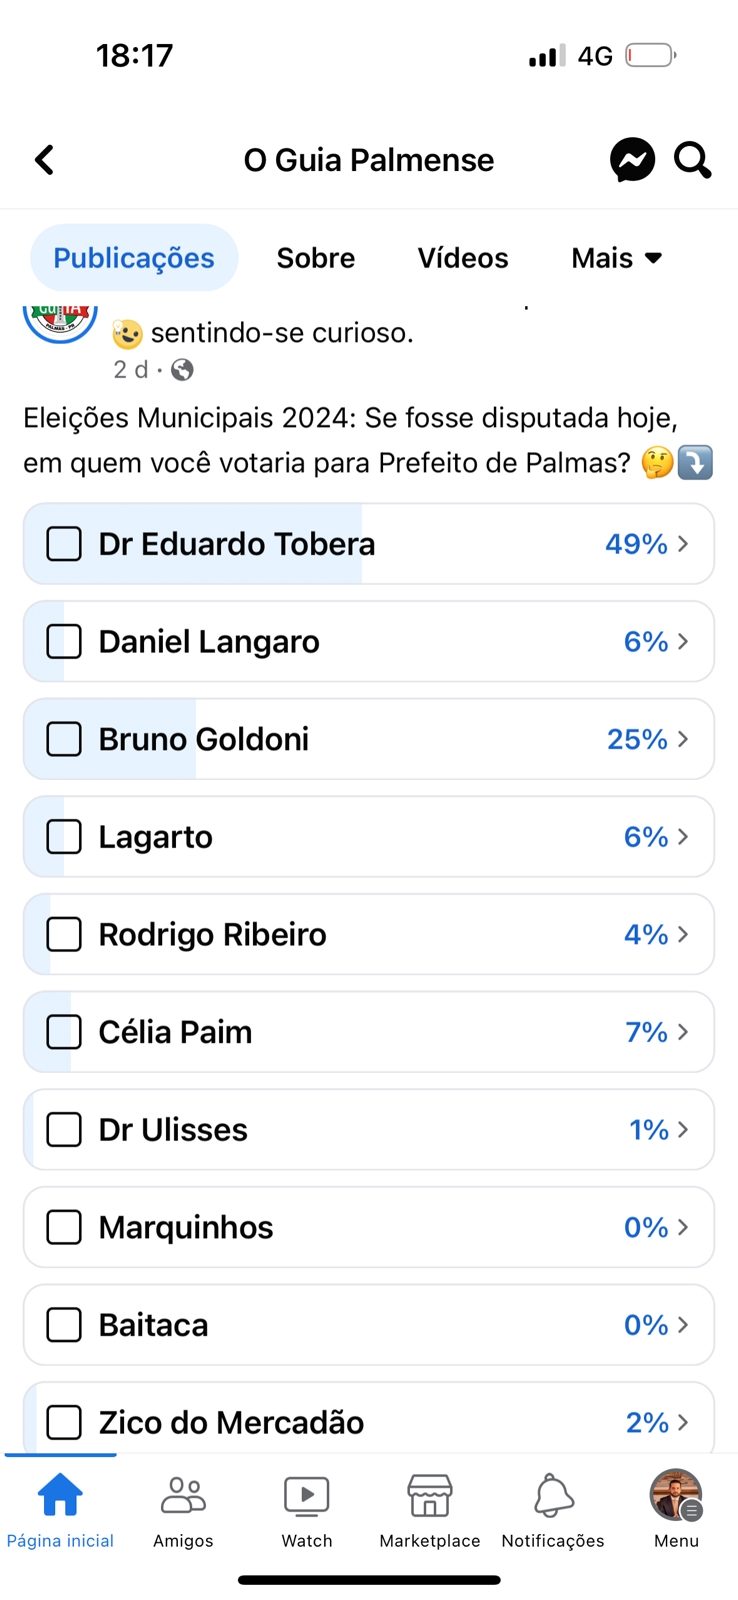Open Messenger from the header
The height and width of the screenshot is (1600, 738).
[x=632, y=160]
